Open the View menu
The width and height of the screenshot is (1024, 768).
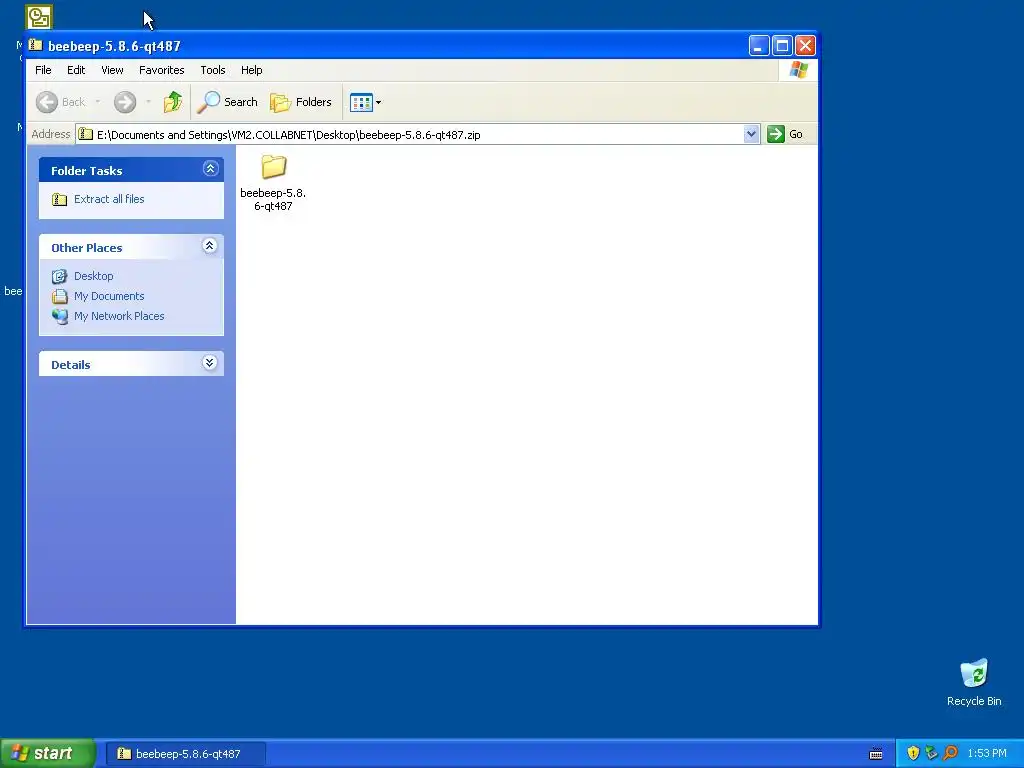pos(112,70)
